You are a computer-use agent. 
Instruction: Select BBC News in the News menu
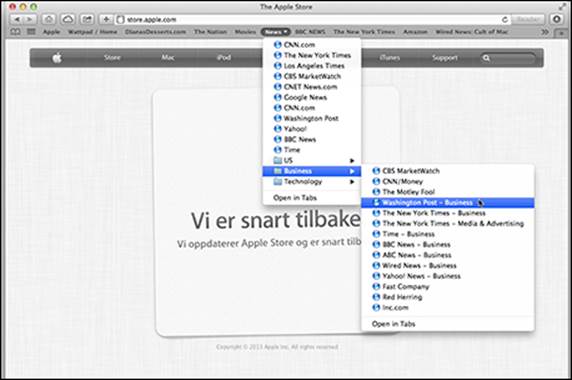[x=312, y=140]
